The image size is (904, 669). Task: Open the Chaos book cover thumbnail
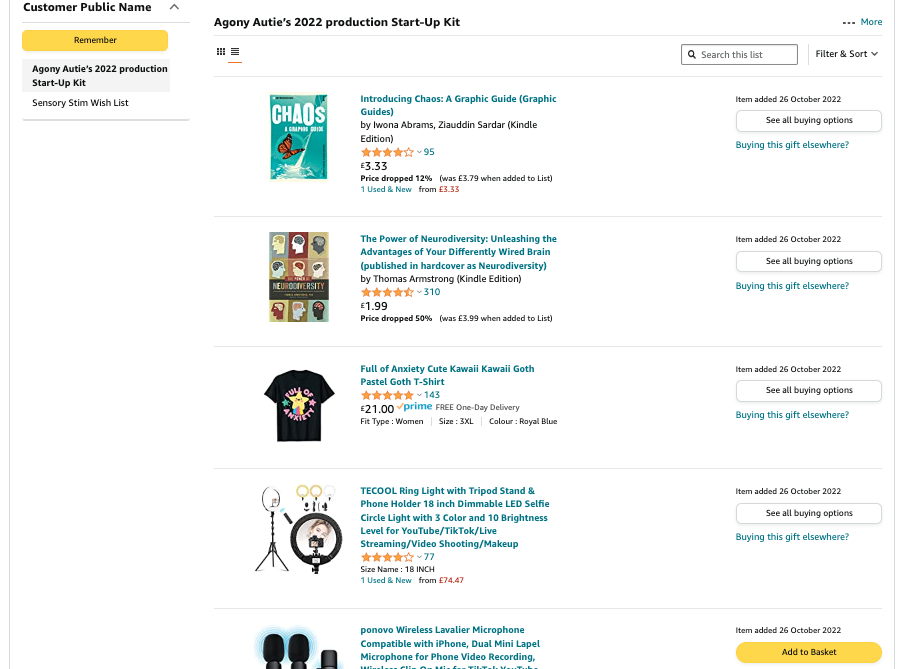tap(299, 137)
